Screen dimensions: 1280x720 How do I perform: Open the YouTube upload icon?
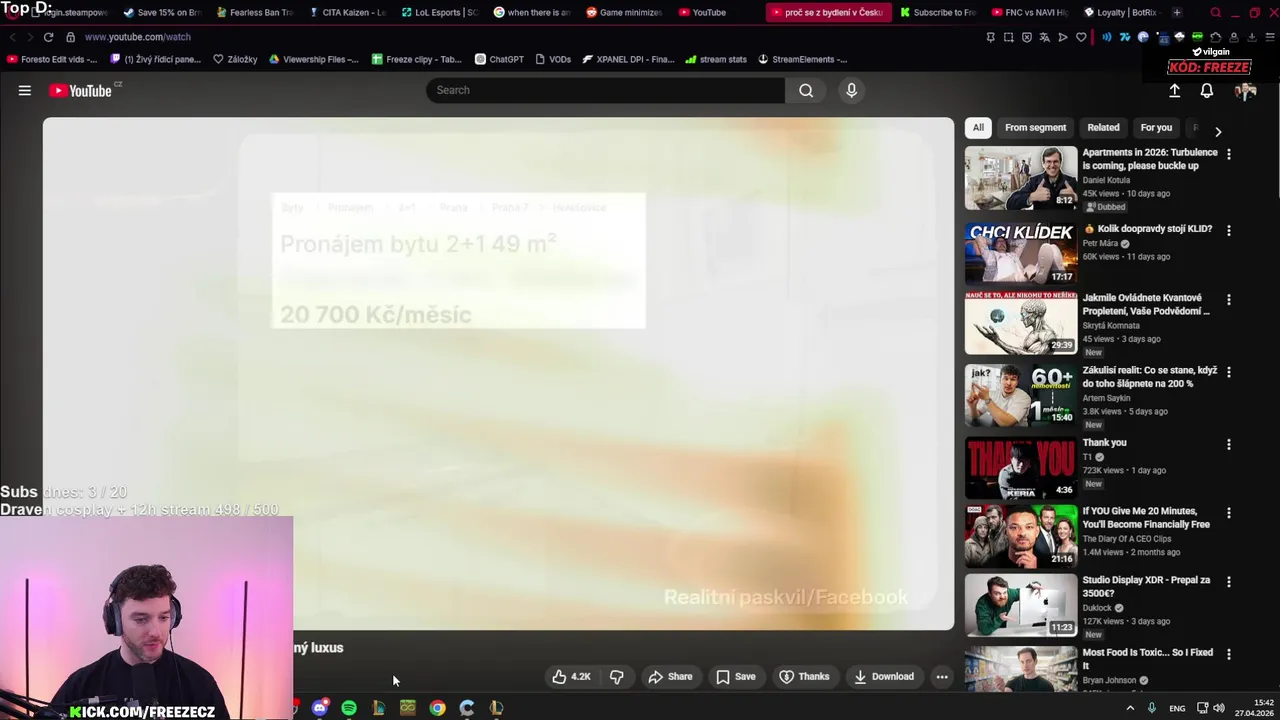click(1175, 91)
